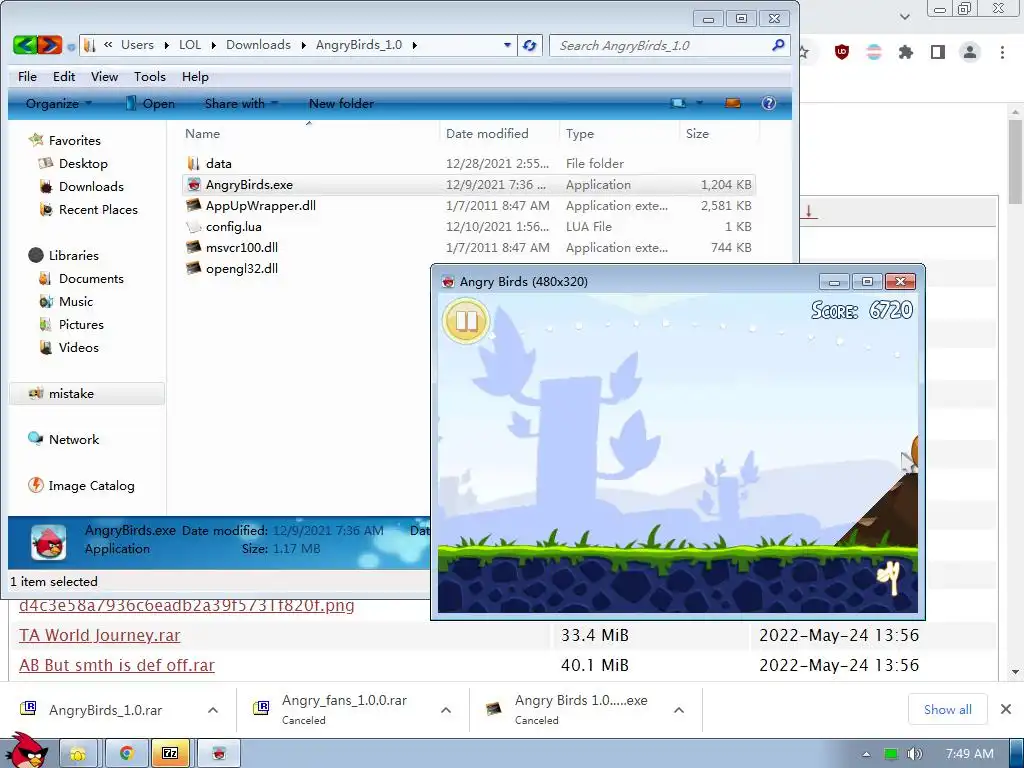Open Chrome three-dot menu
1024x768 pixels.
point(1002,52)
